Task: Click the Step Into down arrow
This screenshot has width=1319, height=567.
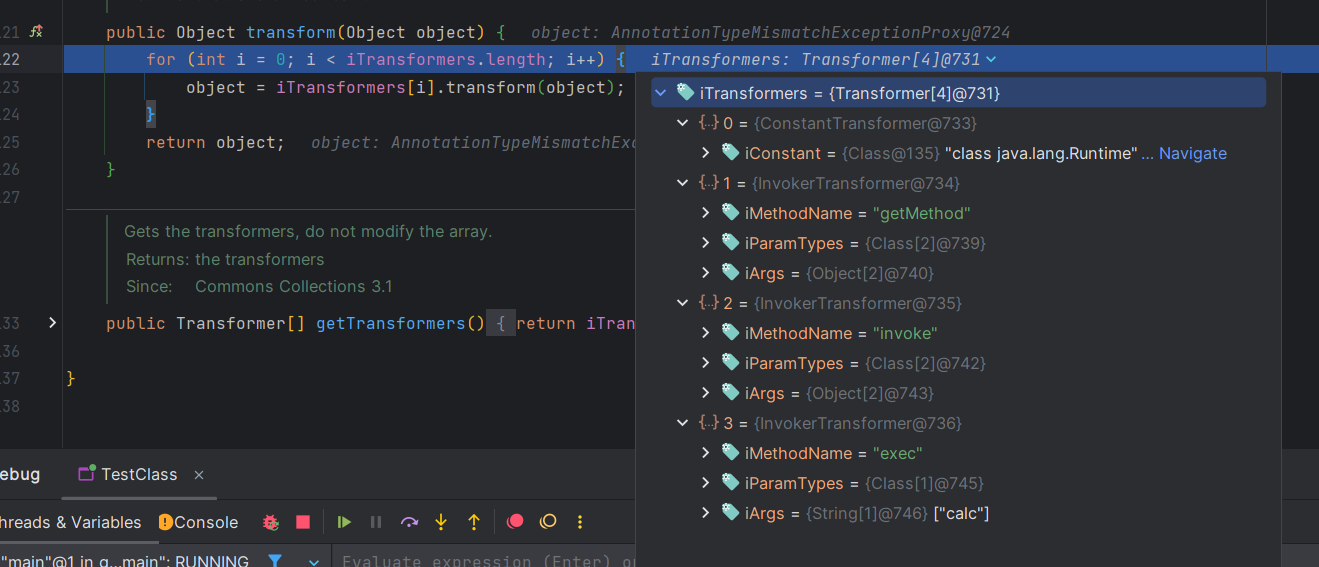Action: point(441,522)
